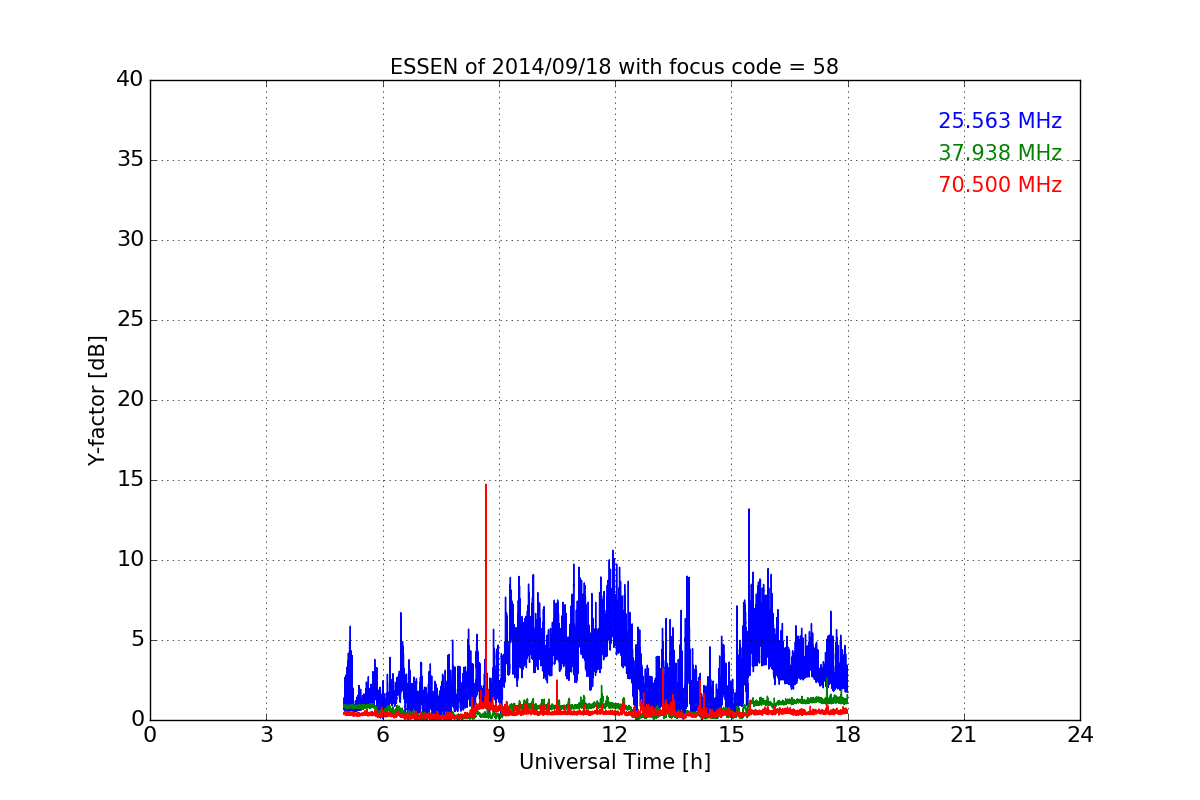The width and height of the screenshot is (1200, 800).
Task: Click the x-axis tick label 24
Action: pos(1080,734)
